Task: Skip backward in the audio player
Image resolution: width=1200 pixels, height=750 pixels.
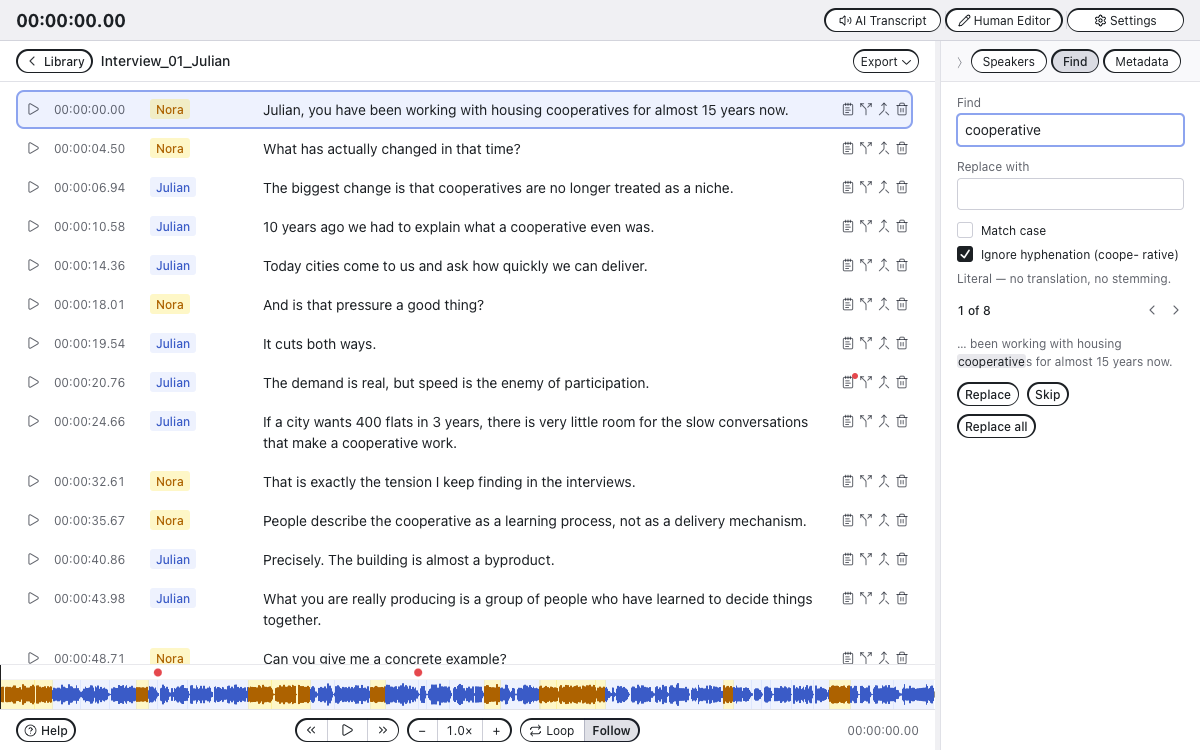Action: 311,730
